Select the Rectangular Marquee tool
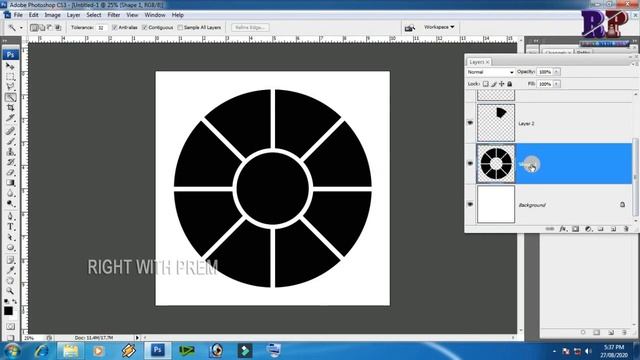Image resolution: width=640 pixels, height=360 pixels. 10,77
